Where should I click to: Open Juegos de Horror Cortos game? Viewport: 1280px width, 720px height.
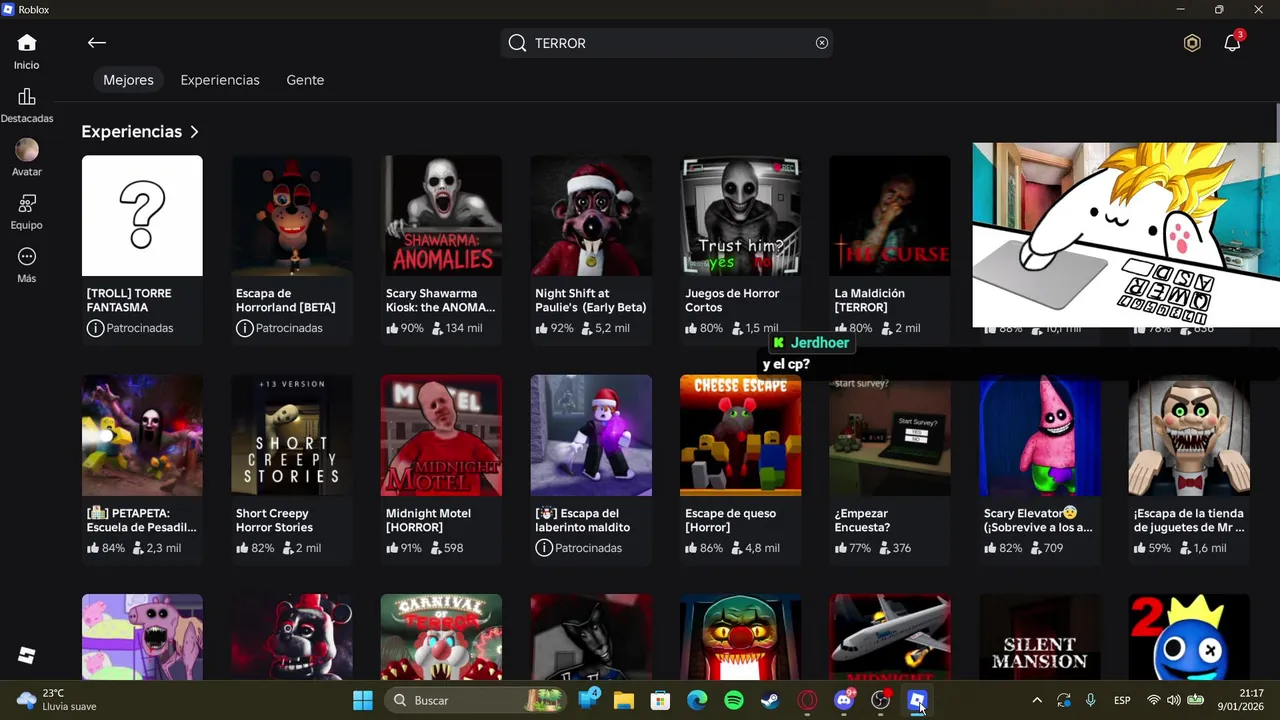[740, 248]
